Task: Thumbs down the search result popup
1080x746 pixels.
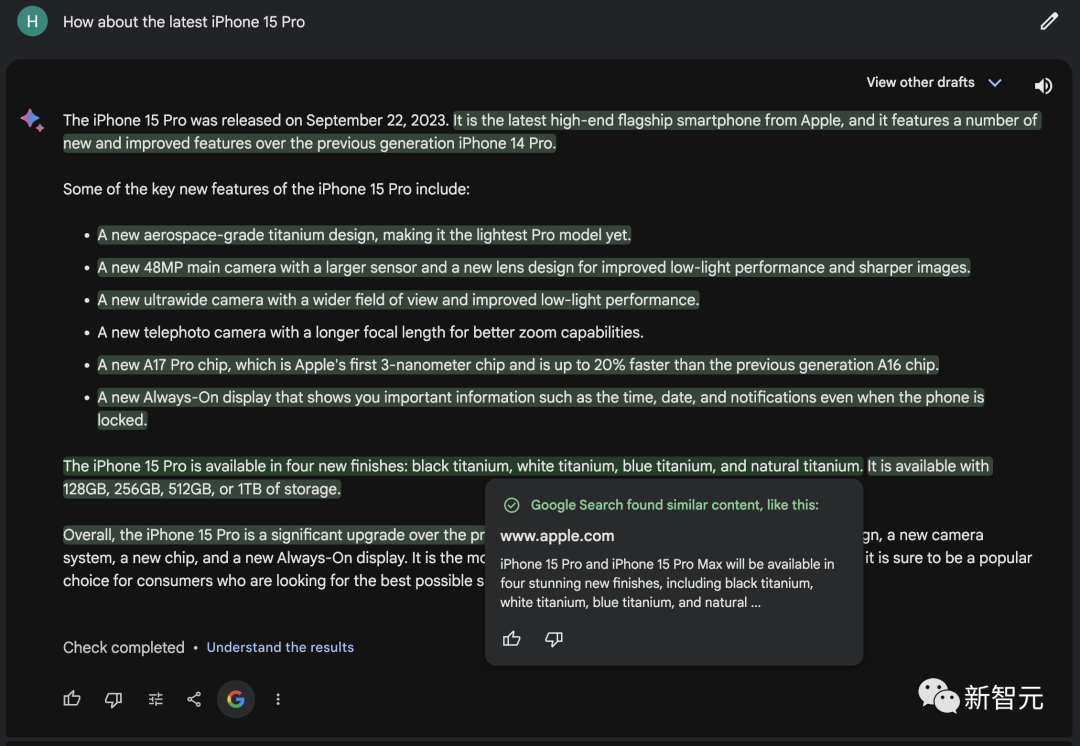Action: (x=554, y=639)
